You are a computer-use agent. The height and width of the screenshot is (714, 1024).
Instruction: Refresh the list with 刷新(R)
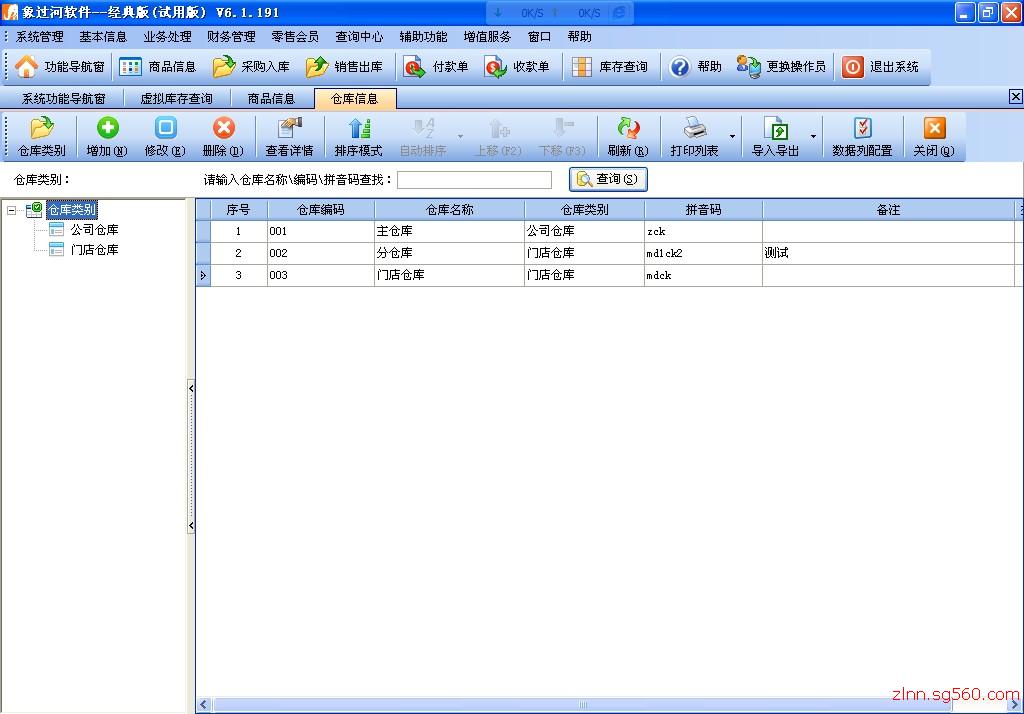(x=628, y=137)
